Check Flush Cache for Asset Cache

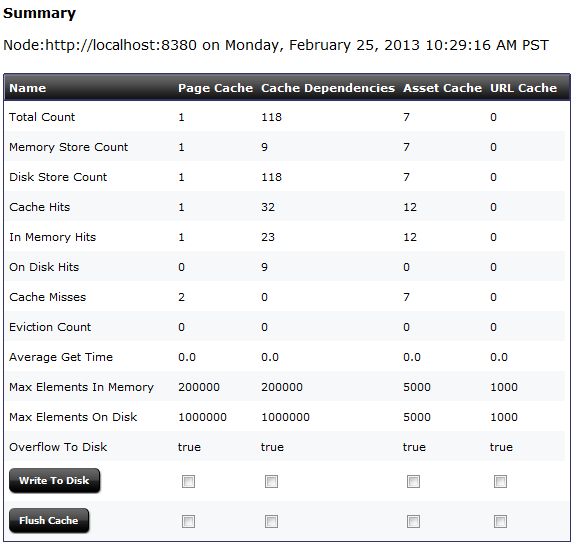413,522
